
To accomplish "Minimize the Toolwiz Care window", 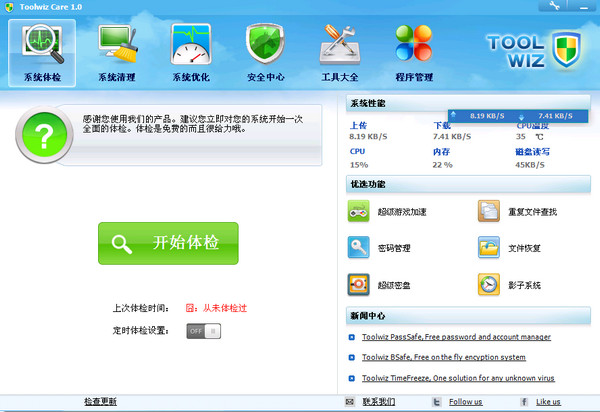I will [x=584, y=6].
